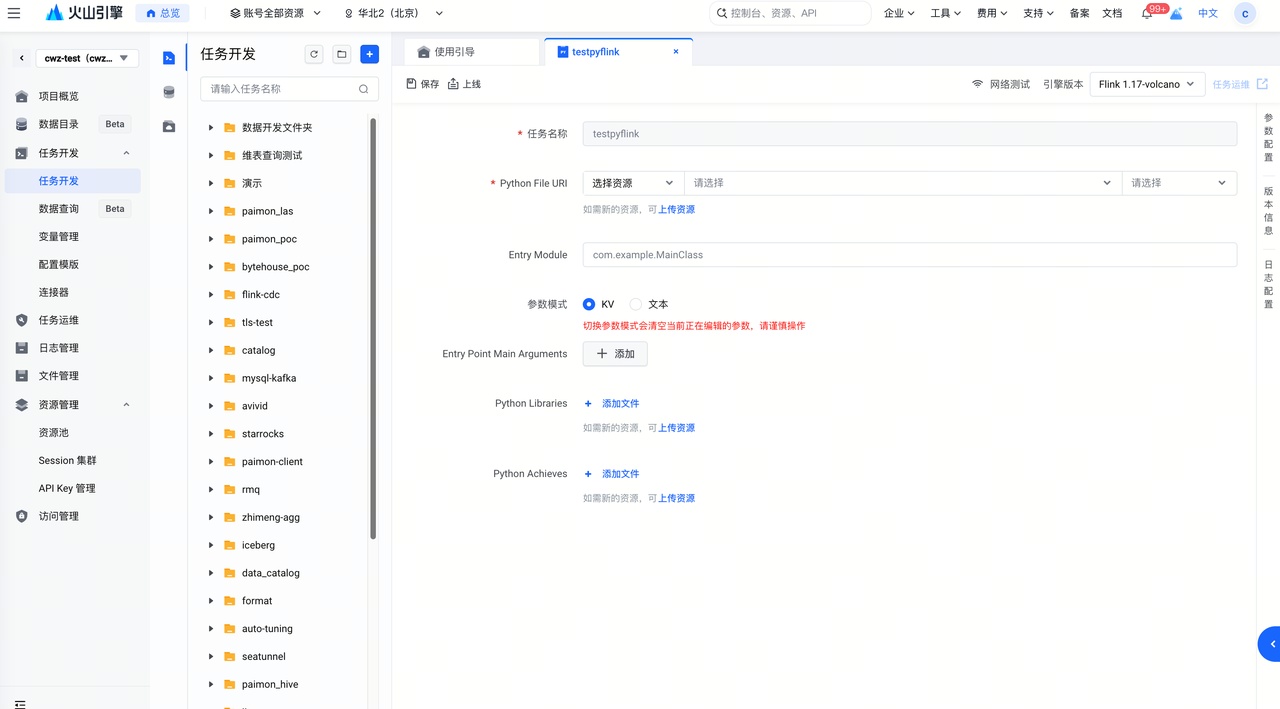
Task: Click the save icon button
Action: tap(422, 84)
